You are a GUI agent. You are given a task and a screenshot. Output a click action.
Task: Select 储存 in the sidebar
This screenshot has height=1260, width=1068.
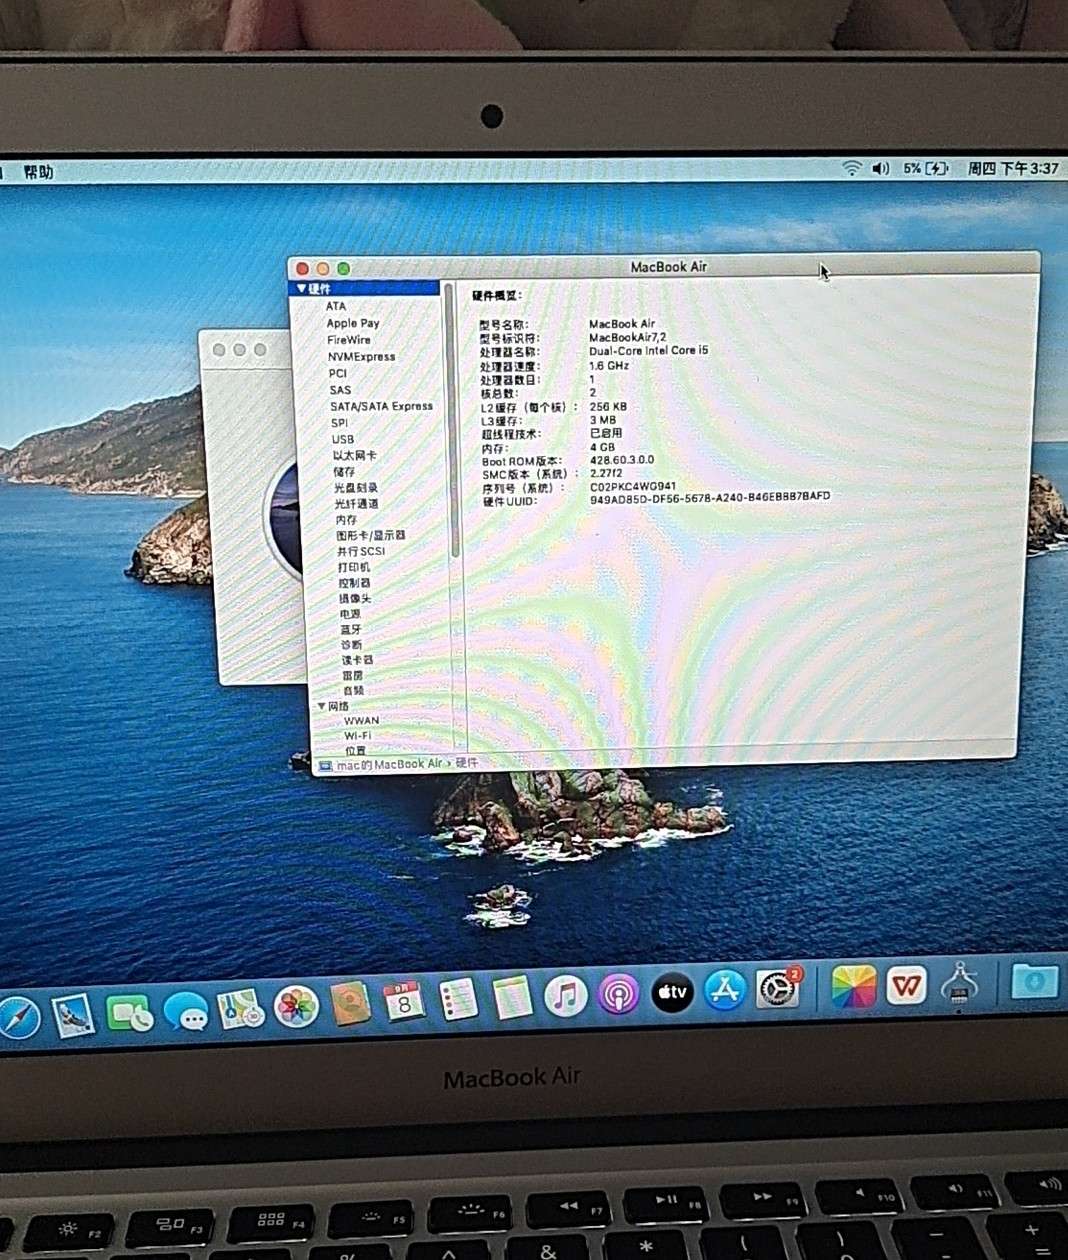pyautogui.click(x=344, y=471)
